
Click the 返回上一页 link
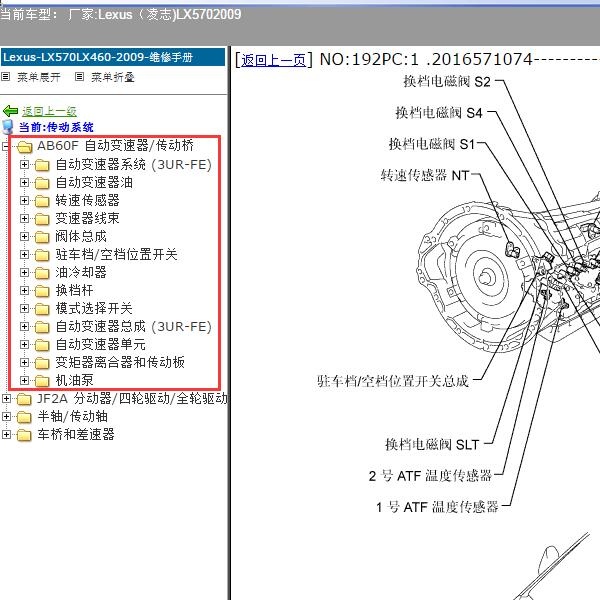click(x=273, y=60)
